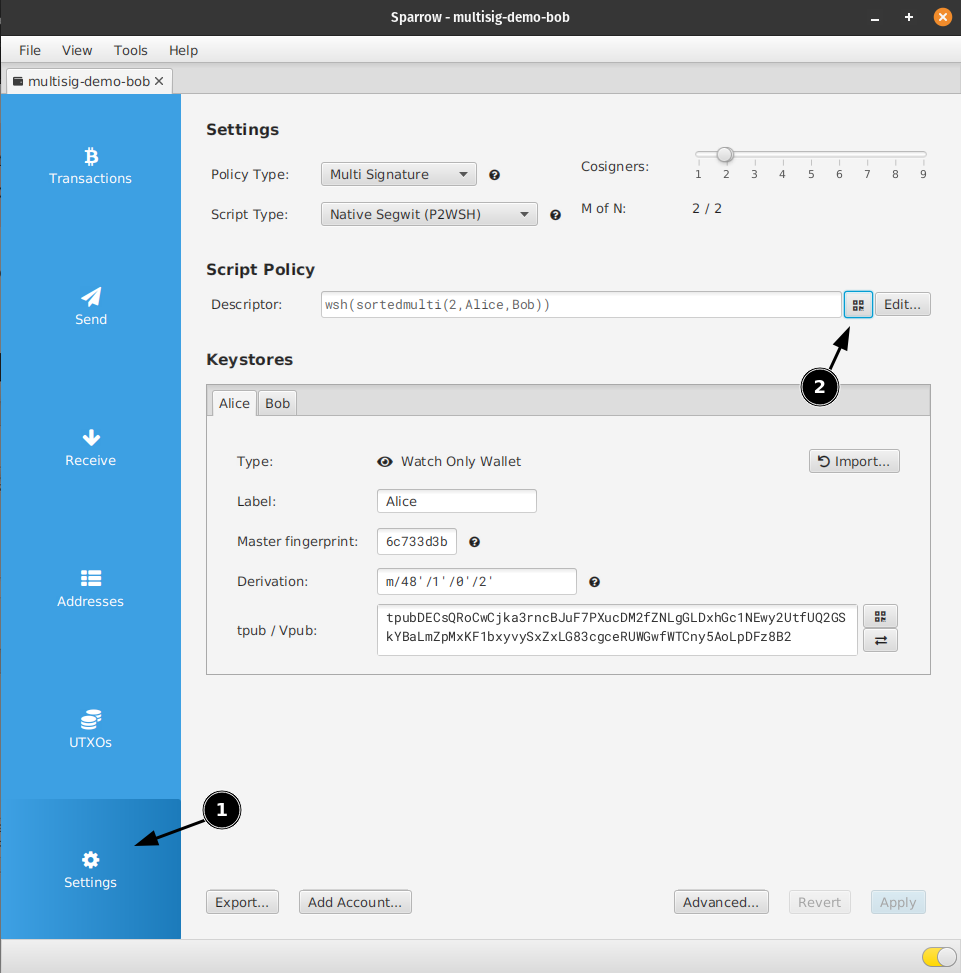
Task: Go to the Receive sidebar section
Action: pos(91,448)
